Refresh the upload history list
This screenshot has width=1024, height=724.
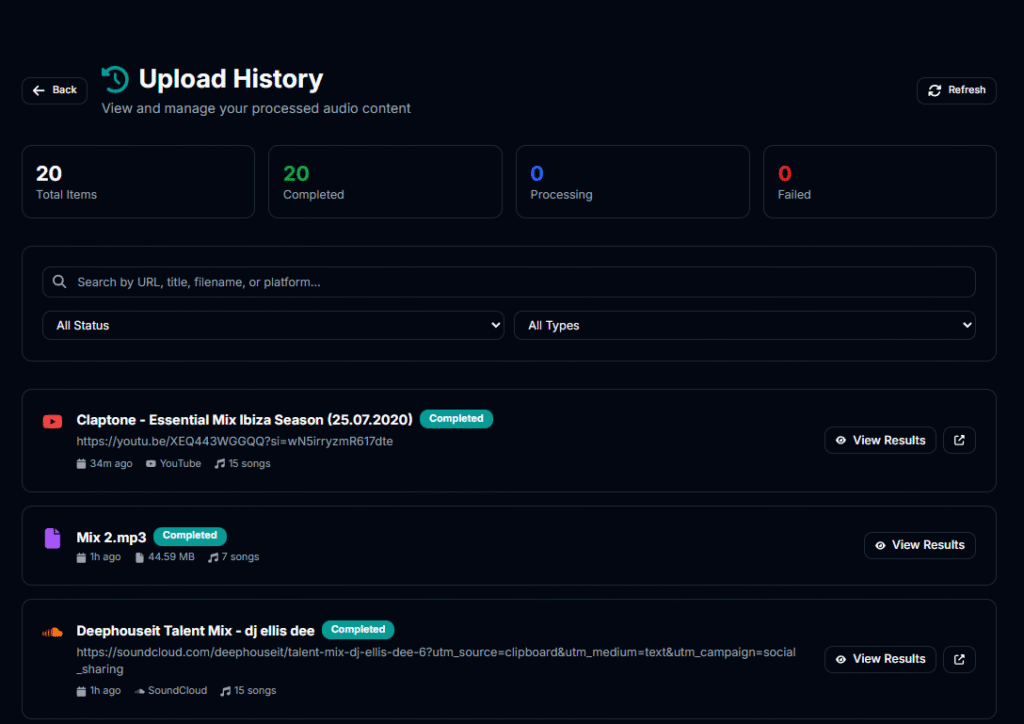[x=956, y=90]
